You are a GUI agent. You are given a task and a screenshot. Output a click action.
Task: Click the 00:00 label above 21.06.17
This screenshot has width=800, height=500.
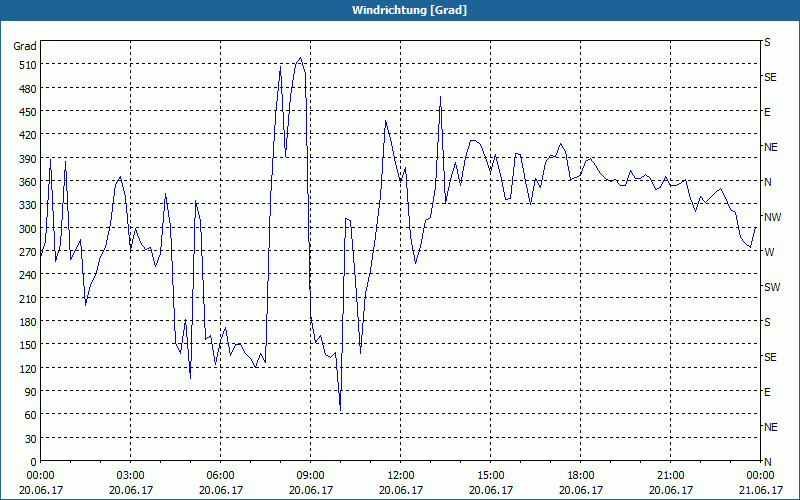coord(760,476)
